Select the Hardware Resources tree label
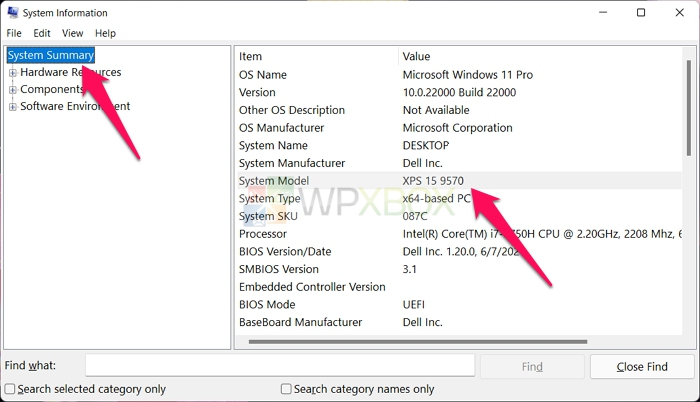The width and height of the screenshot is (700, 402). point(71,72)
